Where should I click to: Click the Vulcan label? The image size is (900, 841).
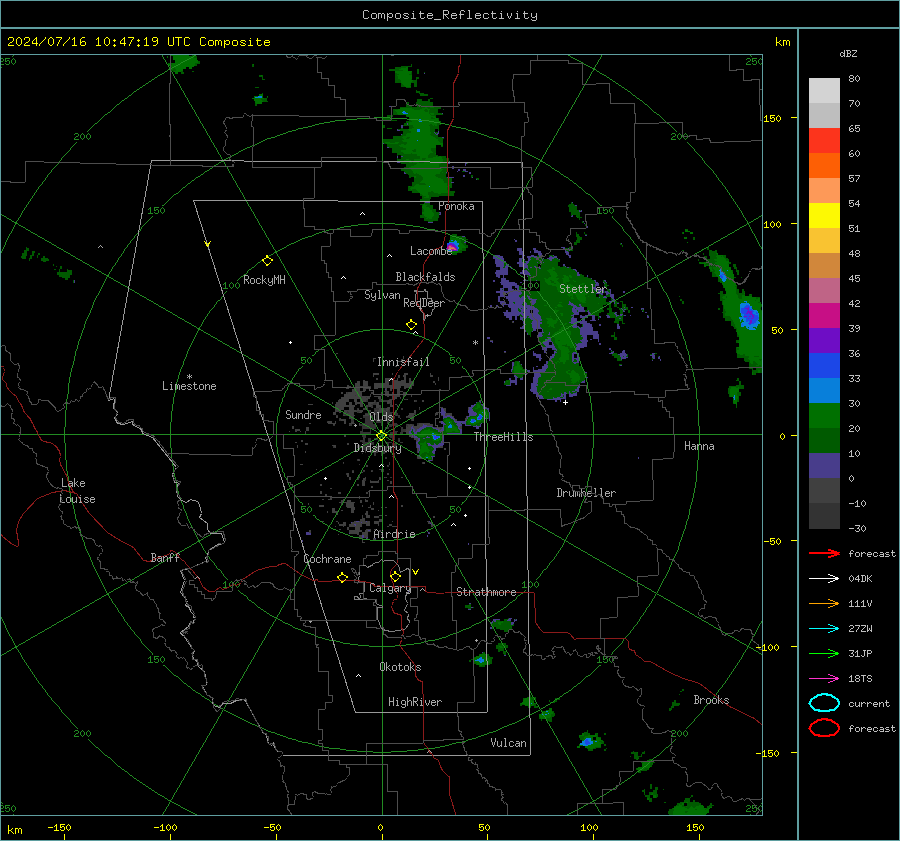(x=508, y=743)
